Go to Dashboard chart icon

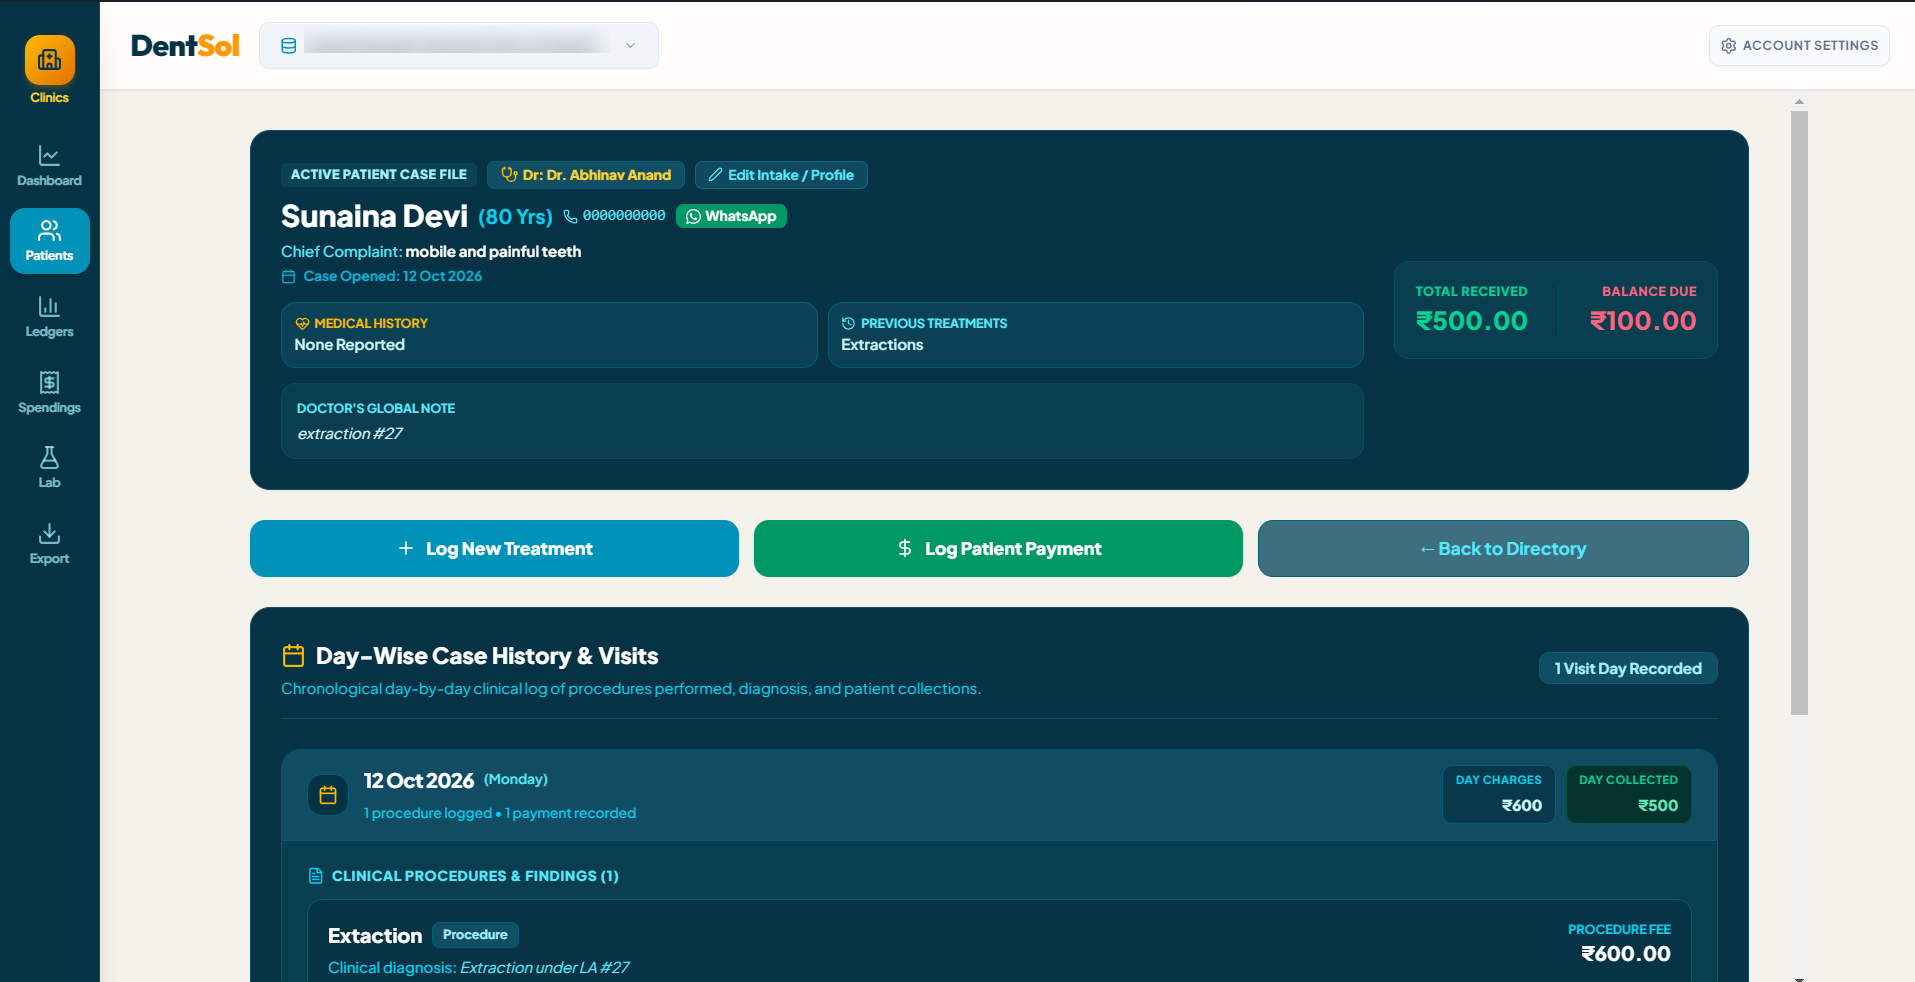(x=49, y=155)
